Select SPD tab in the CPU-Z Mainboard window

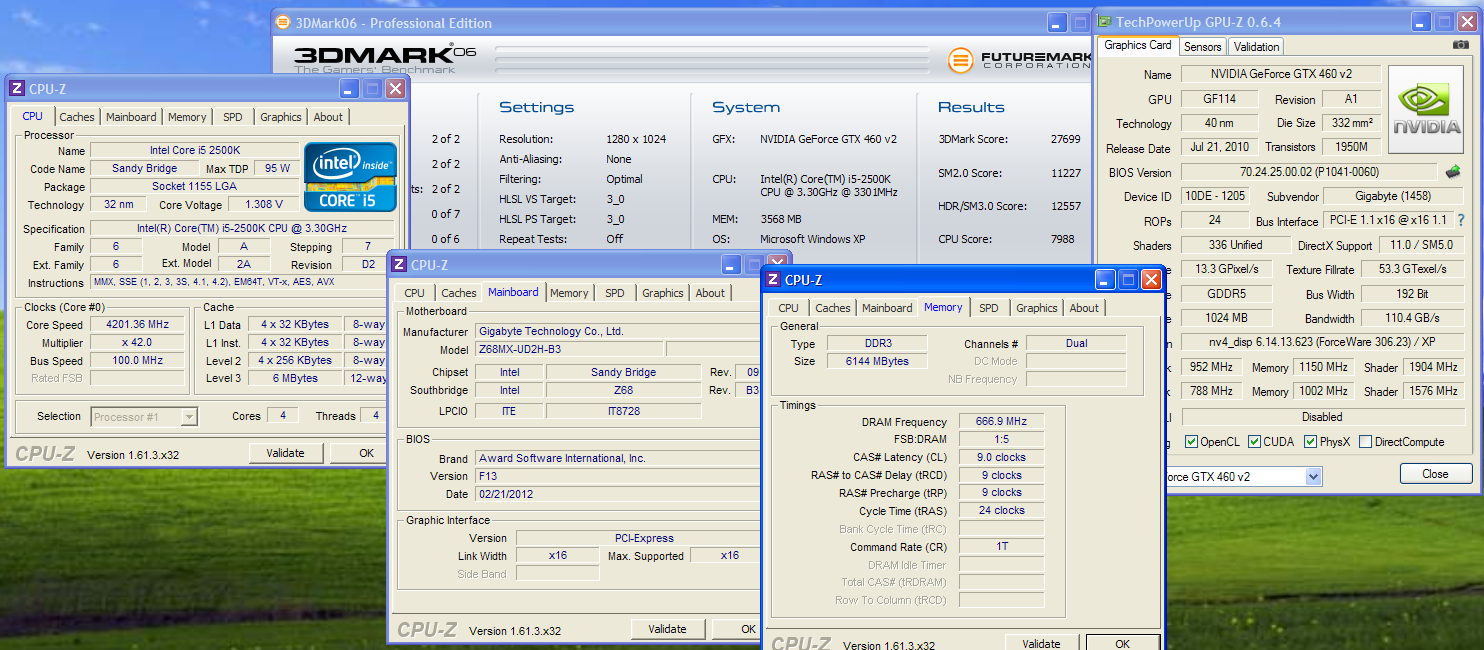tap(615, 293)
